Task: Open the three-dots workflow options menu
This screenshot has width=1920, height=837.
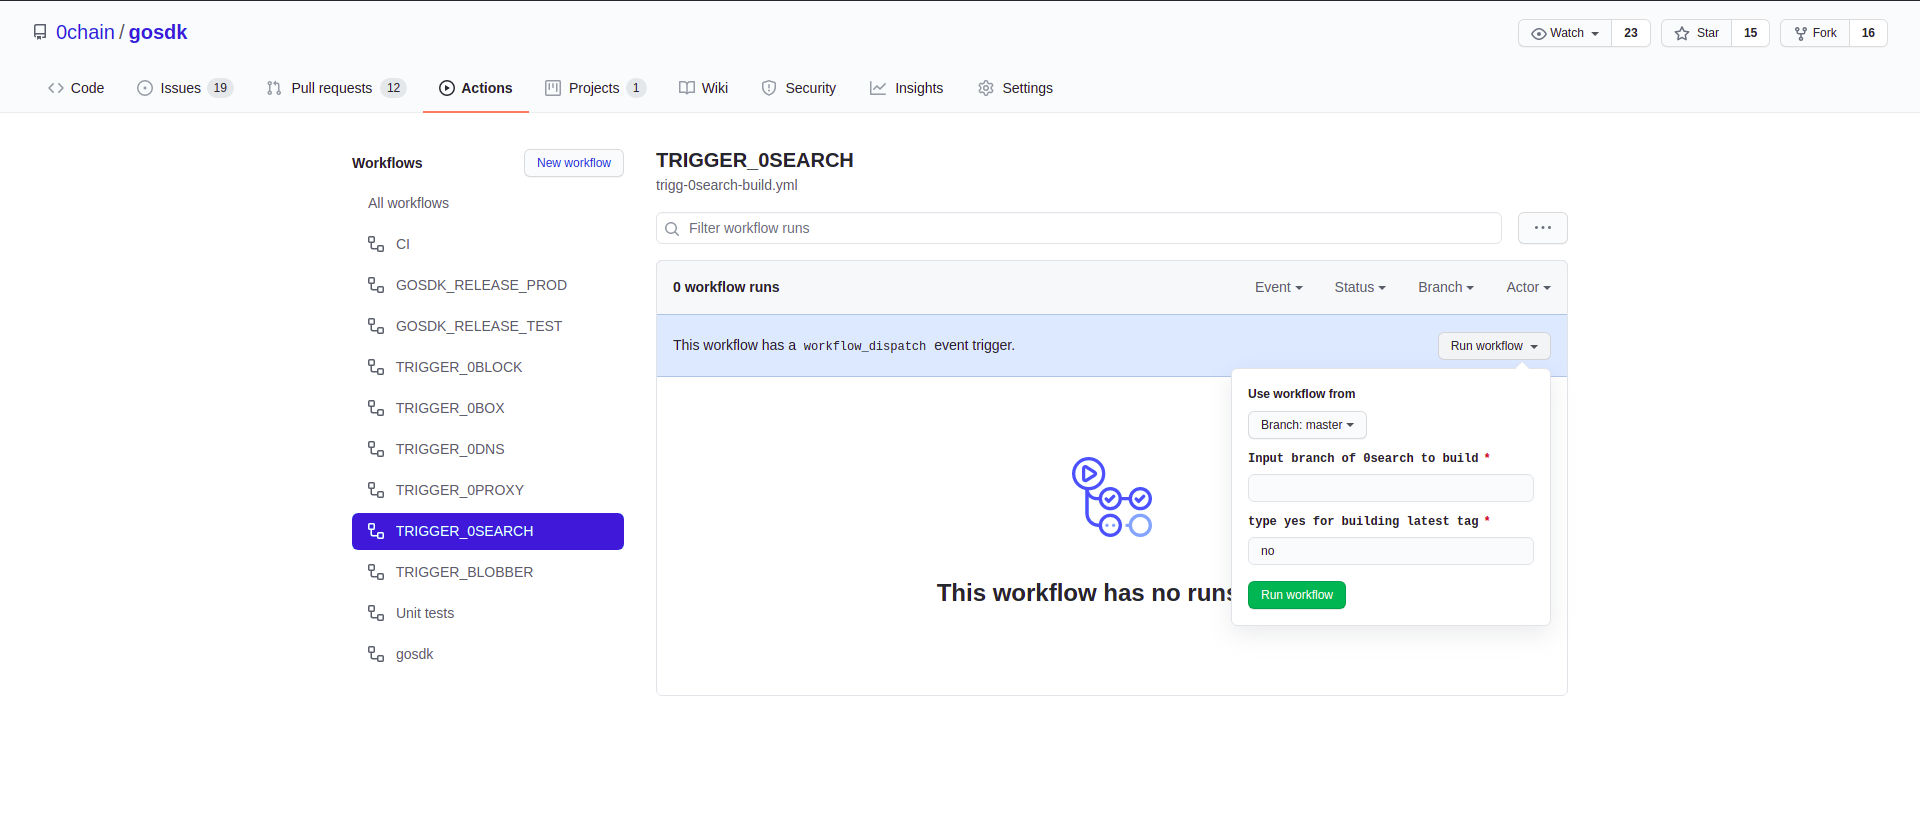Action: (1543, 228)
